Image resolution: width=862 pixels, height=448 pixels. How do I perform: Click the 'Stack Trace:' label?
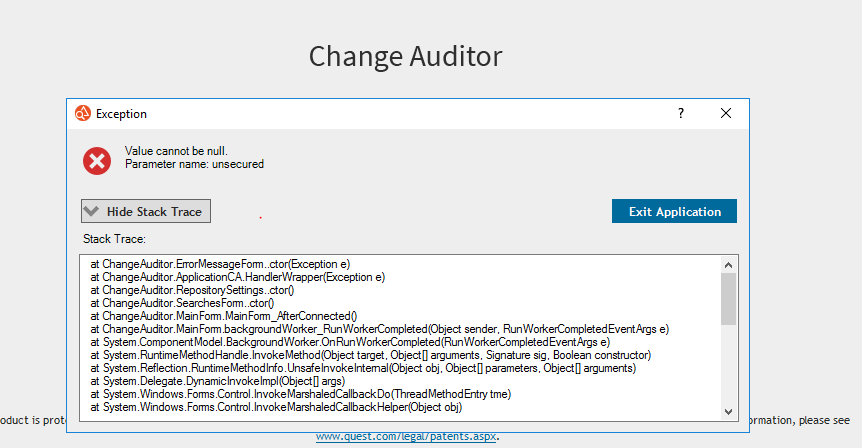click(x=114, y=239)
